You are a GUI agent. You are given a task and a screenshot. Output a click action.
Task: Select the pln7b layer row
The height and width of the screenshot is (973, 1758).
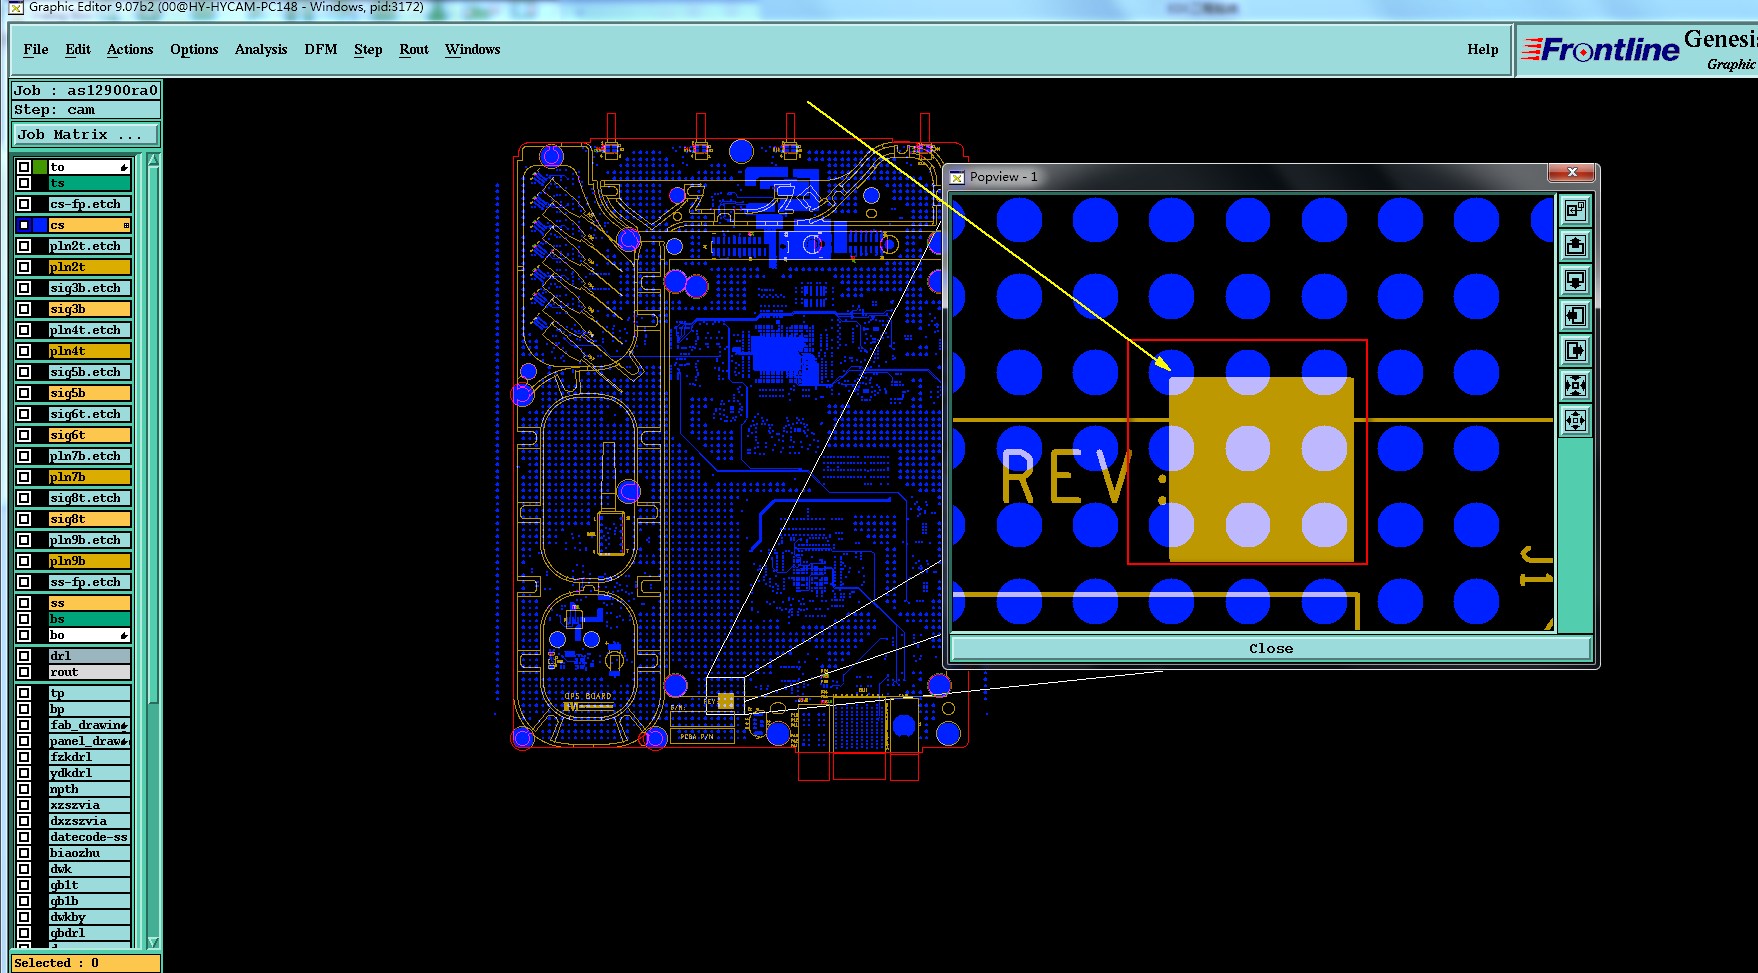click(x=90, y=477)
